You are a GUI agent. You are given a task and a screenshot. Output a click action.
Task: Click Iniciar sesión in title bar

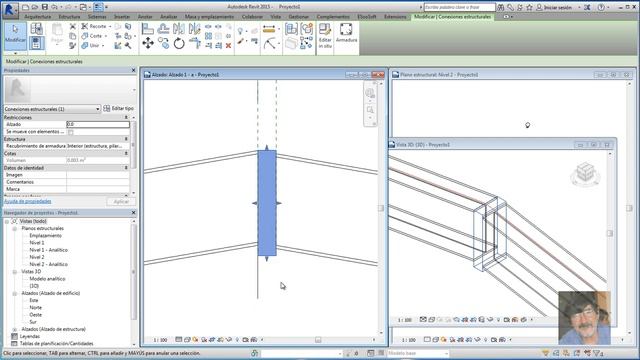[558, 7]
